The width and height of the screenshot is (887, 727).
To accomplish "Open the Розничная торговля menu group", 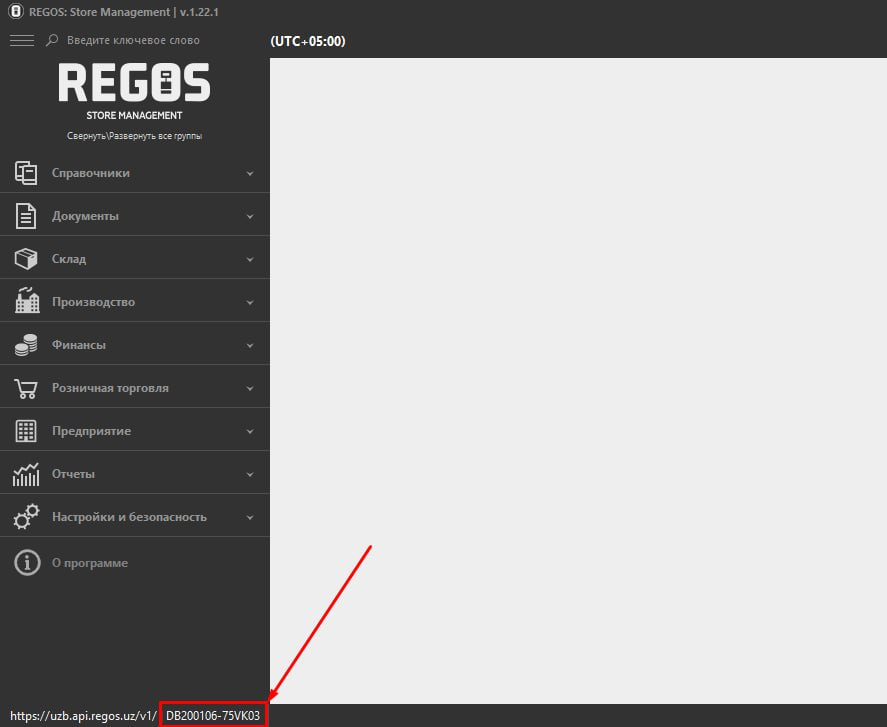I will click(x=135, y=388).
